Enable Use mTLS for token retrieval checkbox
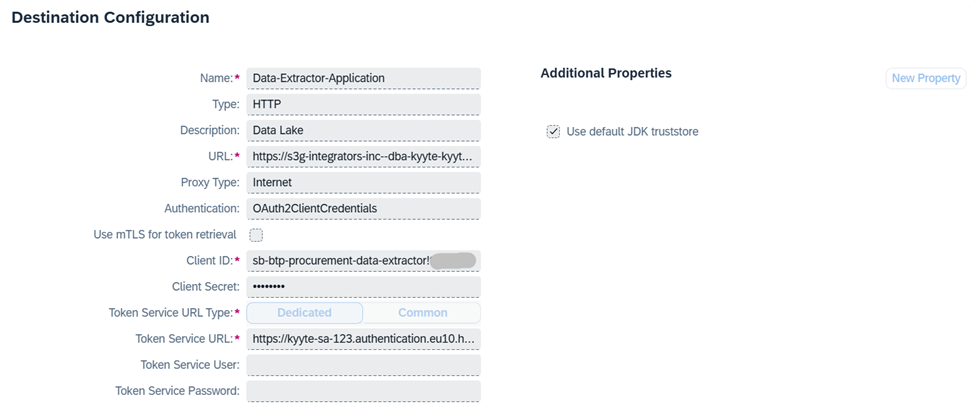The image size is (975, 417). 256,235
